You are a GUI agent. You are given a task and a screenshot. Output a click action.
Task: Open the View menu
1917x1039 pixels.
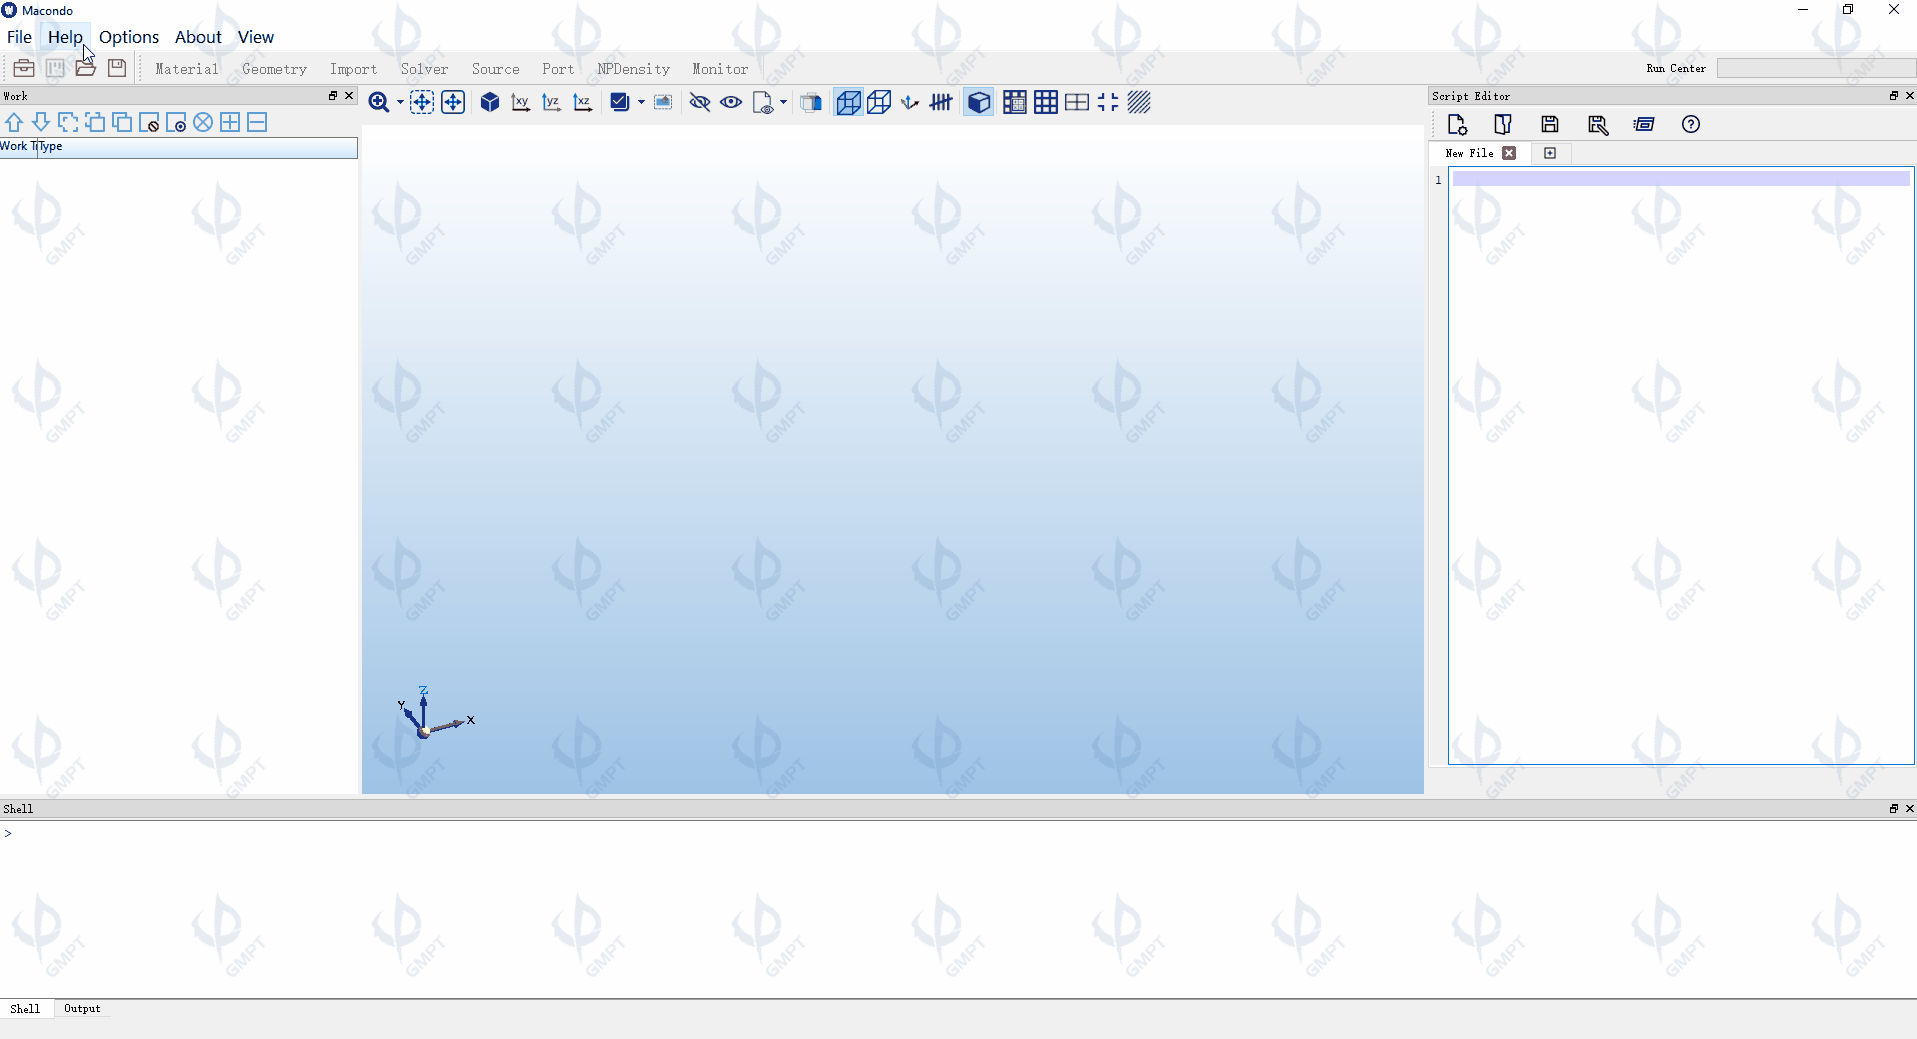coord(255,37)
